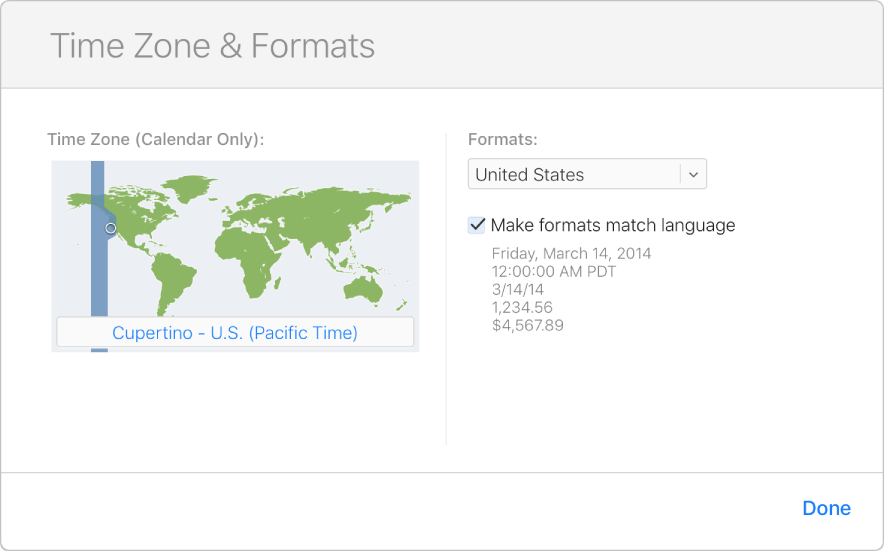This screenshot has height=551, width=886.
Task: Click the Time Zone (Calendar Only) label
Action: [x=156, y=139]
